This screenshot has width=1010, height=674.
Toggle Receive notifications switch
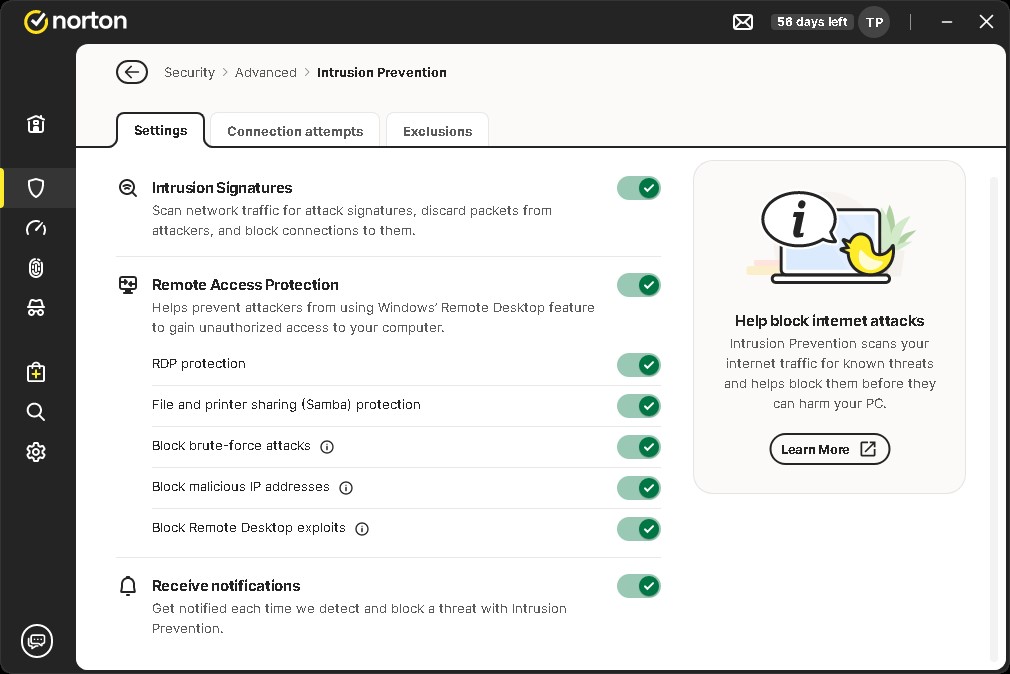point(638,586)
